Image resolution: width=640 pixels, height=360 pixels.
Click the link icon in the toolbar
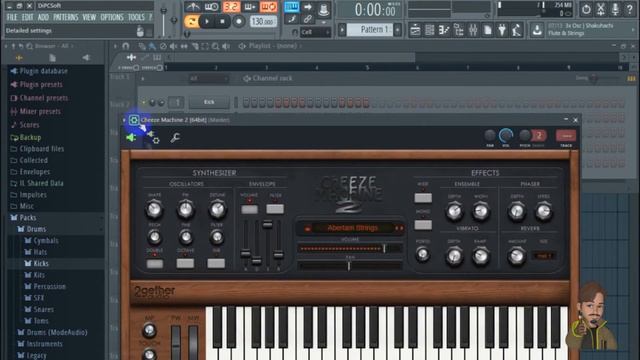(x=307, y=19)
